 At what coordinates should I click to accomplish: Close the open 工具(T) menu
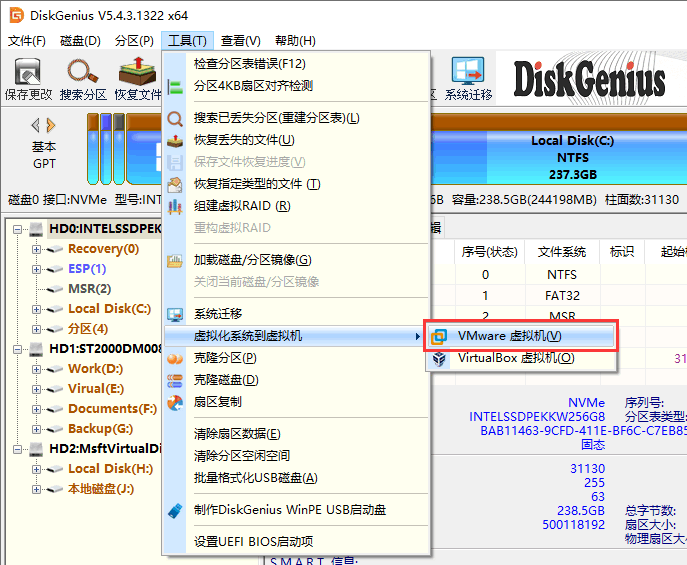pos(188,41)
